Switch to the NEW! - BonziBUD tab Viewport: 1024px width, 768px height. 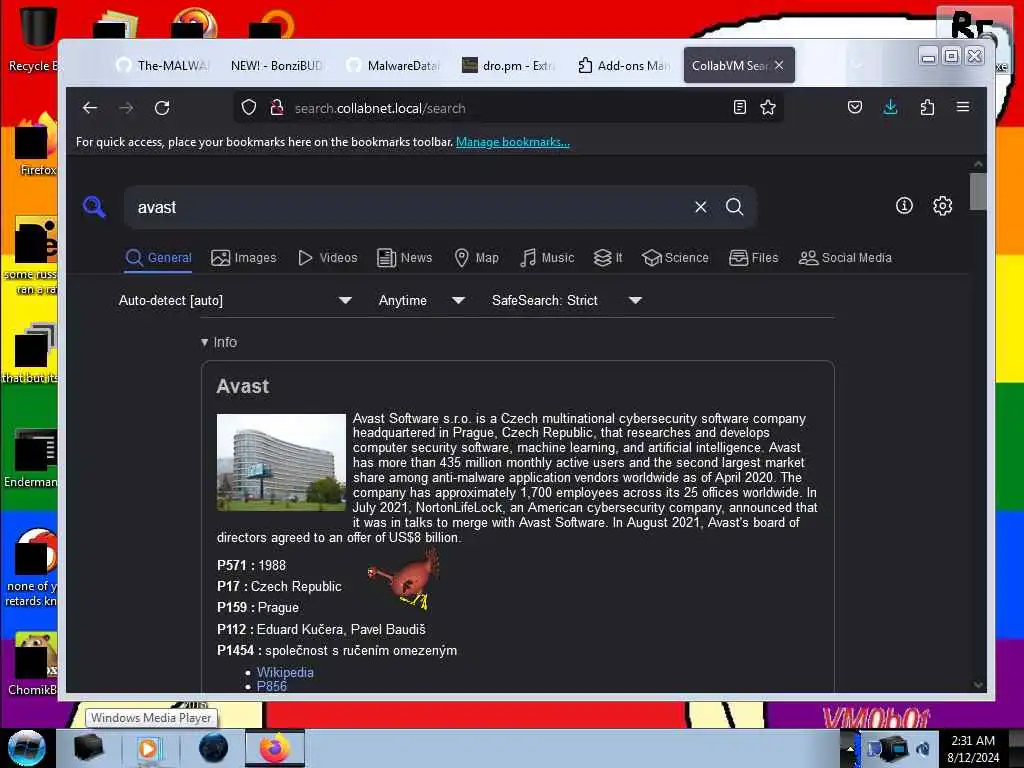(277, 65)
